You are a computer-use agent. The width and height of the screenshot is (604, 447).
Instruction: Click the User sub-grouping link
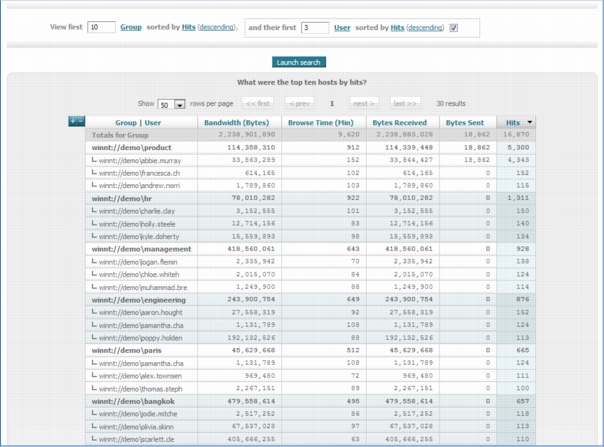click(x=342, y=28)
